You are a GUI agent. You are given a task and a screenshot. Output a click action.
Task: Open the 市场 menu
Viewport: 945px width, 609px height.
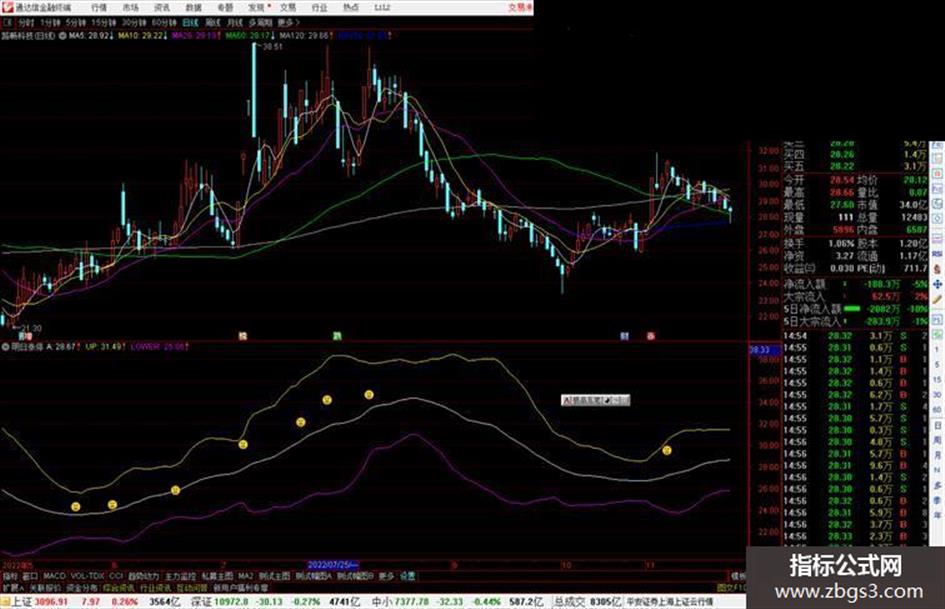click(x=130, y=7)
